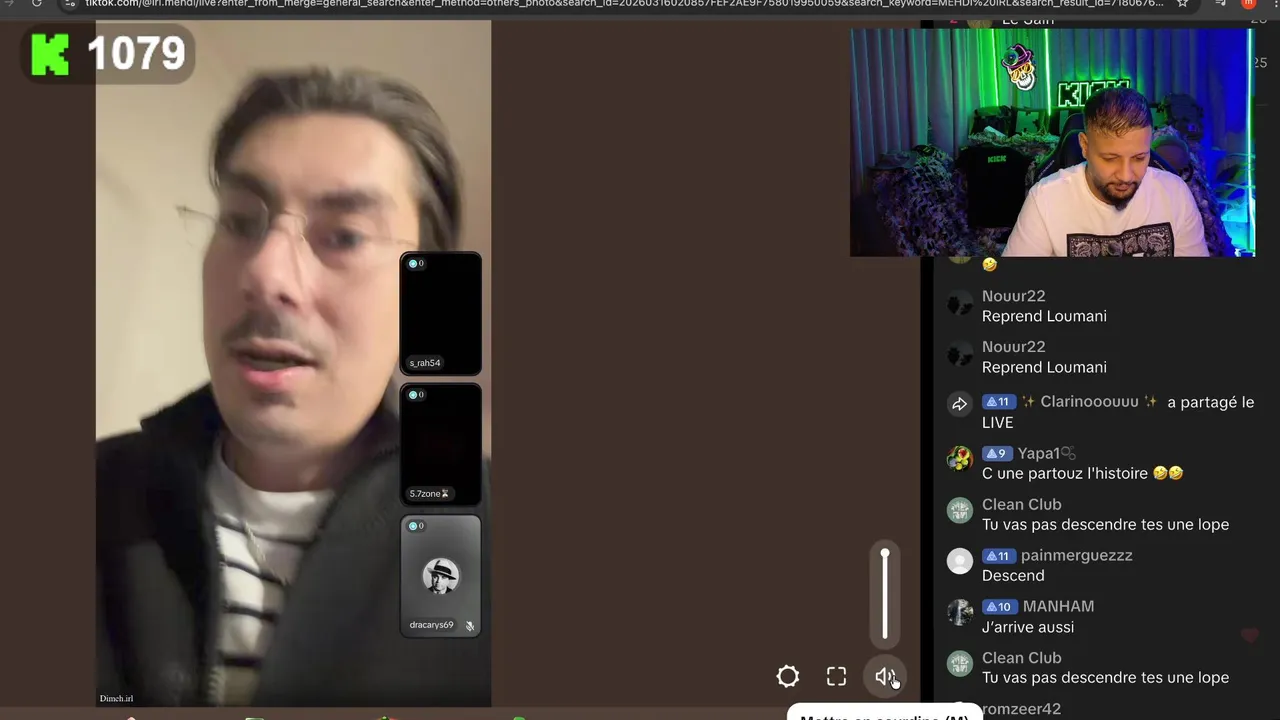1280x720 pixels.
Task: Open the MANHAM username in chat
Action: [x=1058, y=606]
